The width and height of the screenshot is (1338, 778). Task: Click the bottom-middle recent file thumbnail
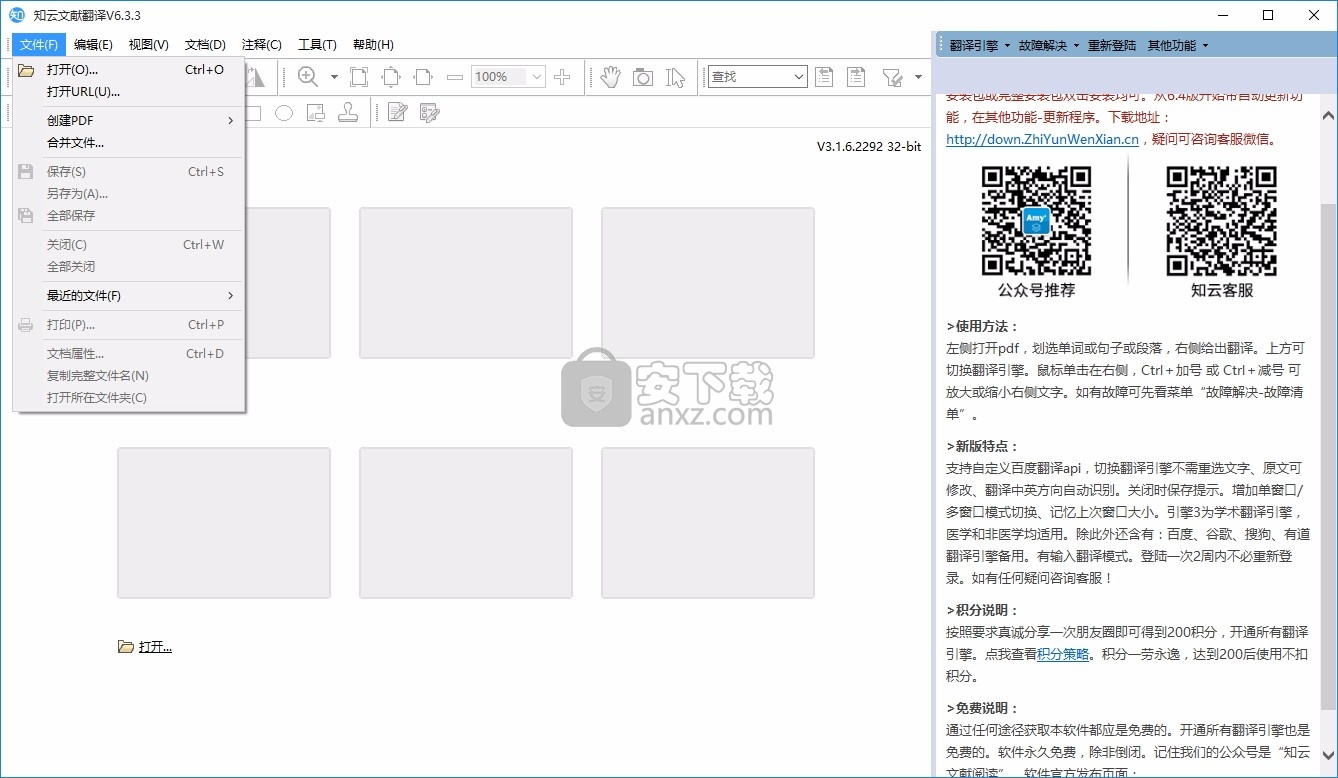coord(466,523)
